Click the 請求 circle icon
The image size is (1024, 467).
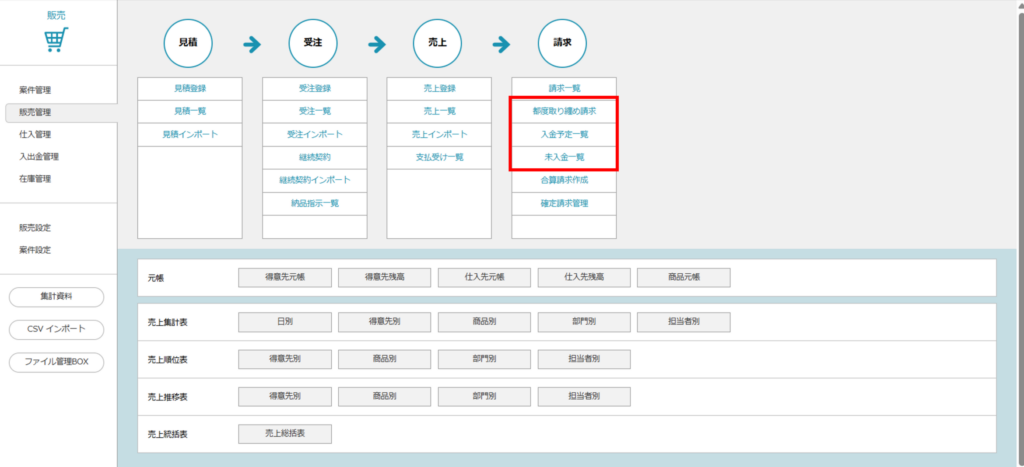563,44
